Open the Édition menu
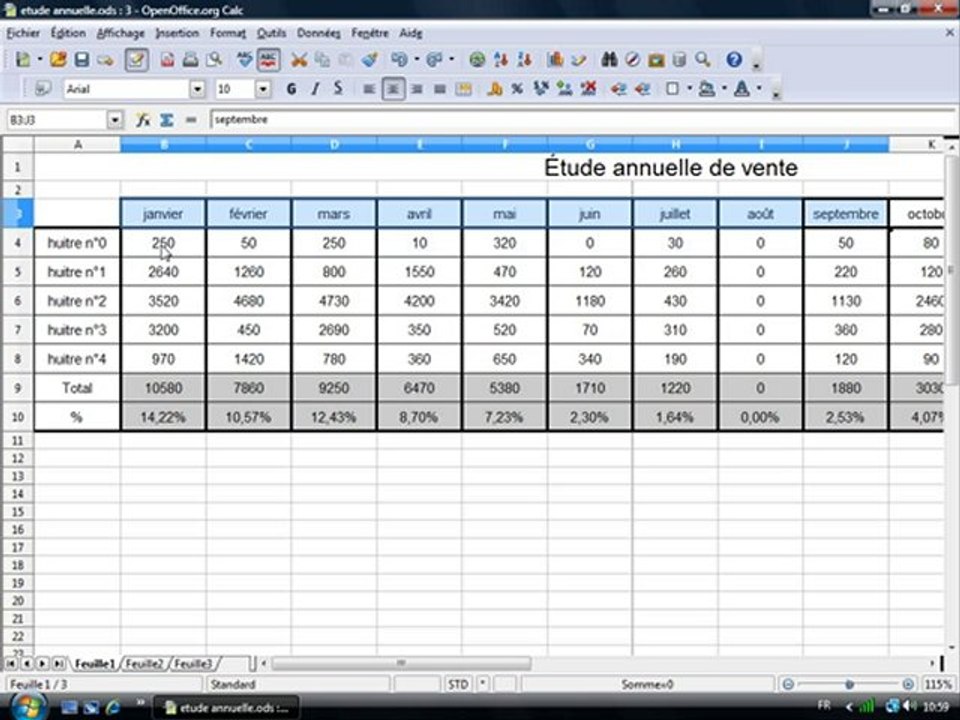The width and height of the screenshot is (960, 720). pyautogui.click(x=68, y=33)
